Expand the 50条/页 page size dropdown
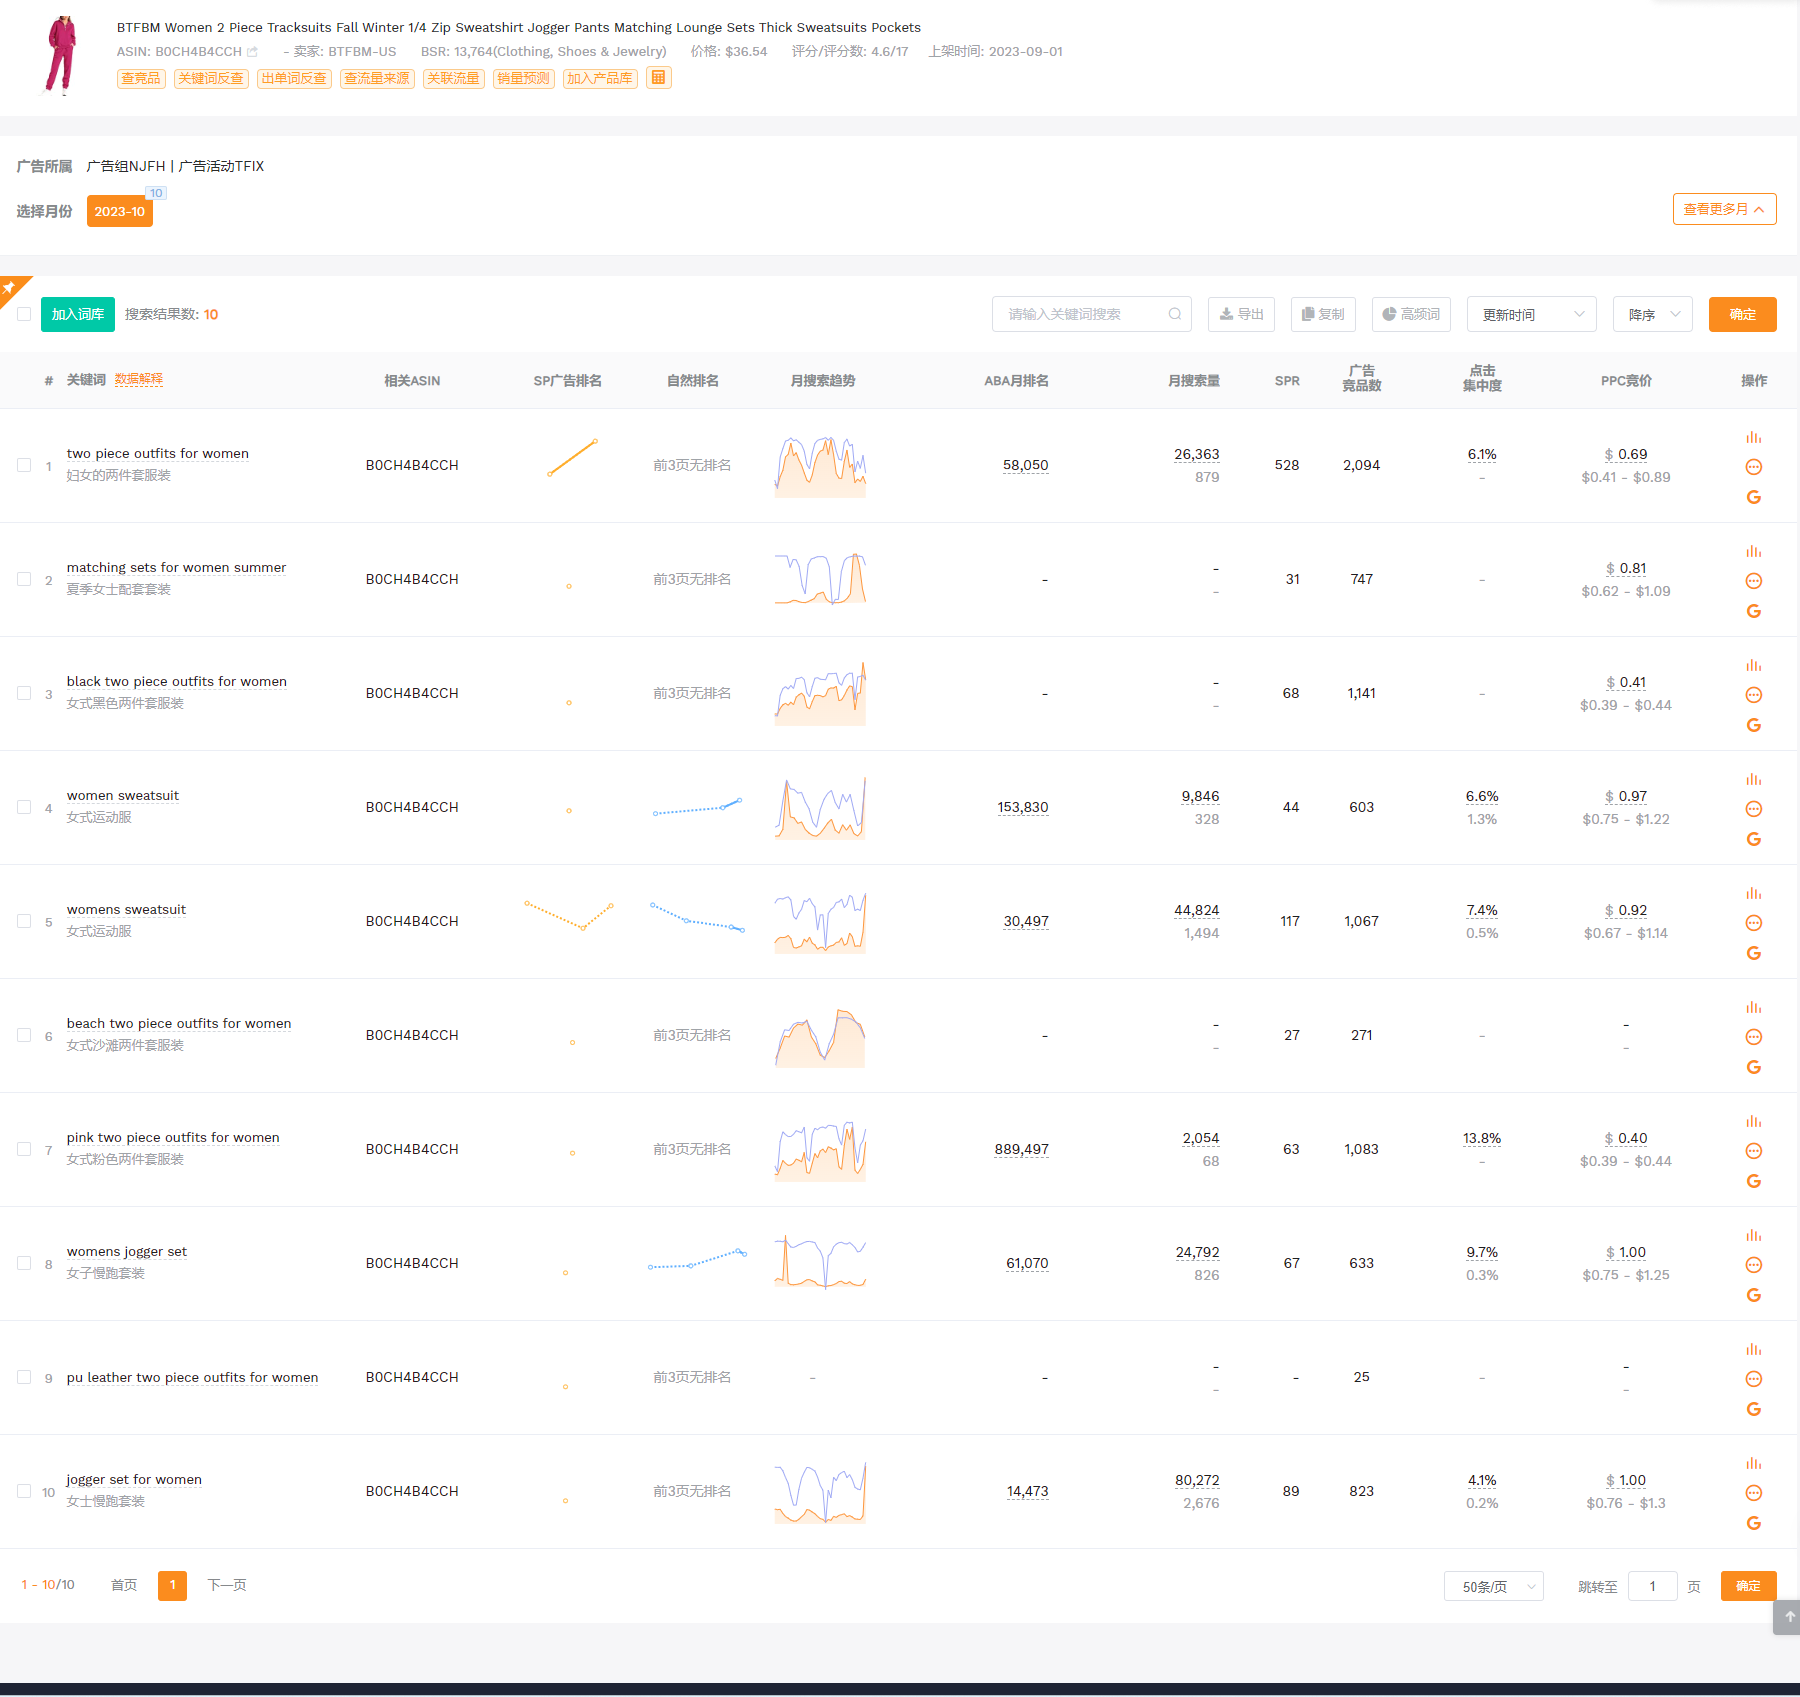1800x1697 pixels. (x=1493, y=1586)
